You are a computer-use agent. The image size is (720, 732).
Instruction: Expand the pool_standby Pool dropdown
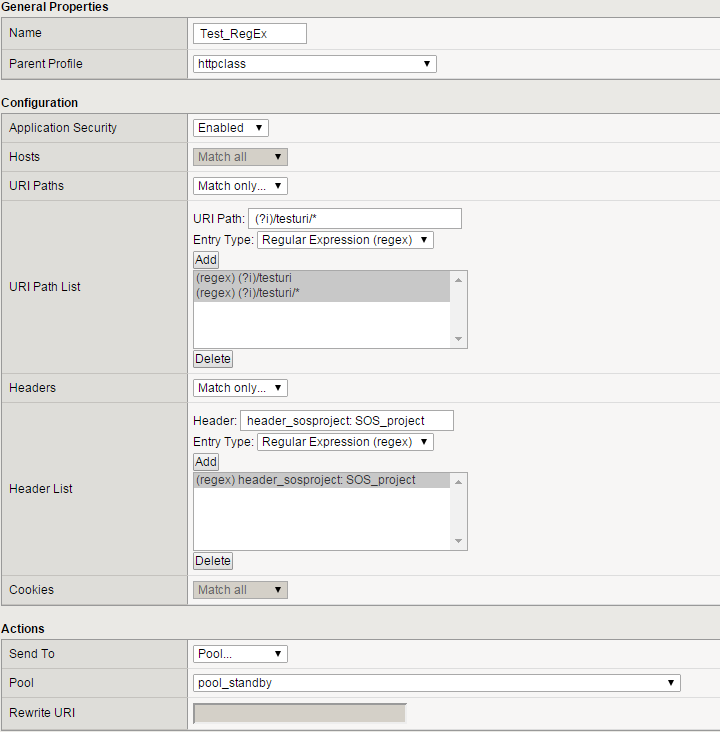436,683
